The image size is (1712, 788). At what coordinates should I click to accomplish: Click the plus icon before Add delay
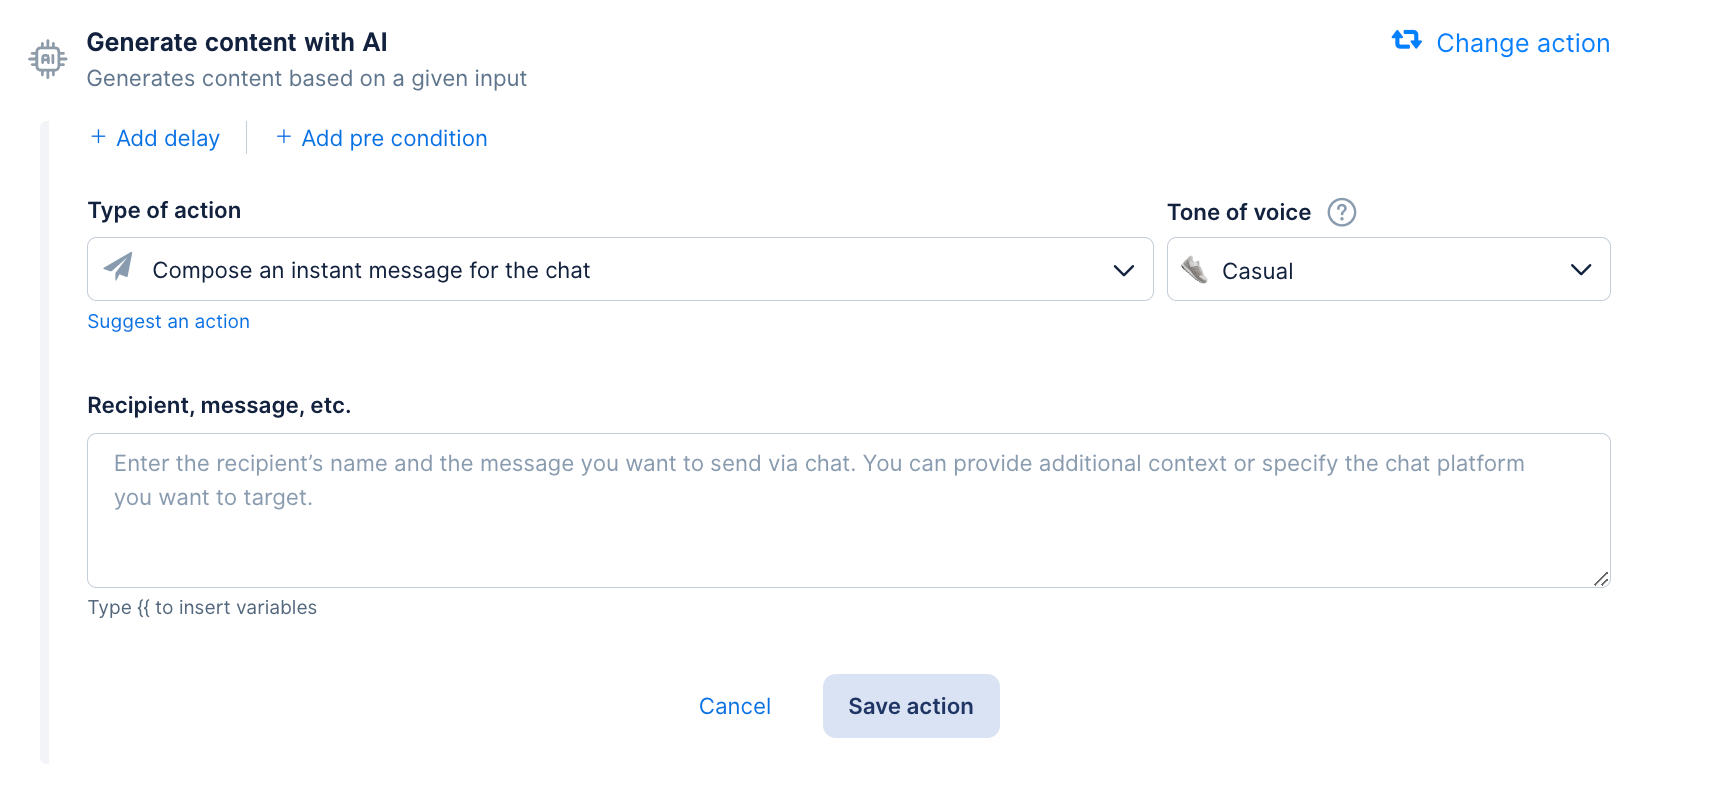pyautogui.click(x=98, y=137)
